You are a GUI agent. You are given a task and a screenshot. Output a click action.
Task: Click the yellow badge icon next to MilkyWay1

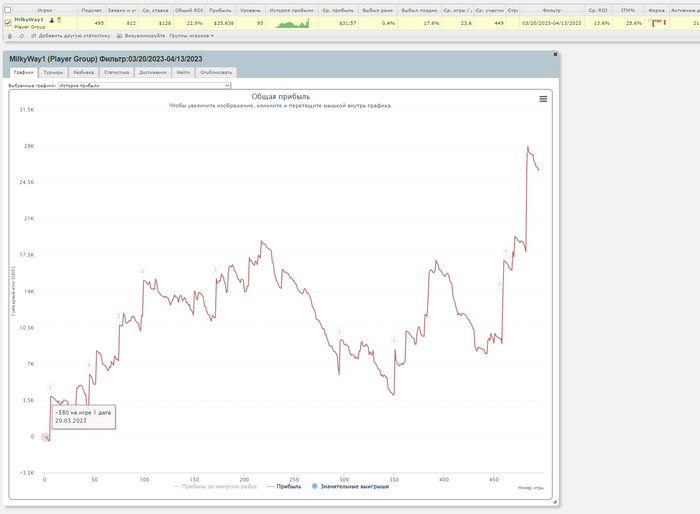click(59, 20)
